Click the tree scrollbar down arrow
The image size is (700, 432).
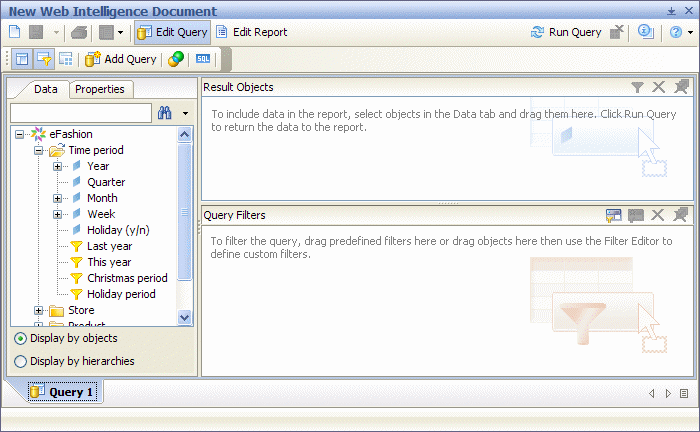point(184,317)
